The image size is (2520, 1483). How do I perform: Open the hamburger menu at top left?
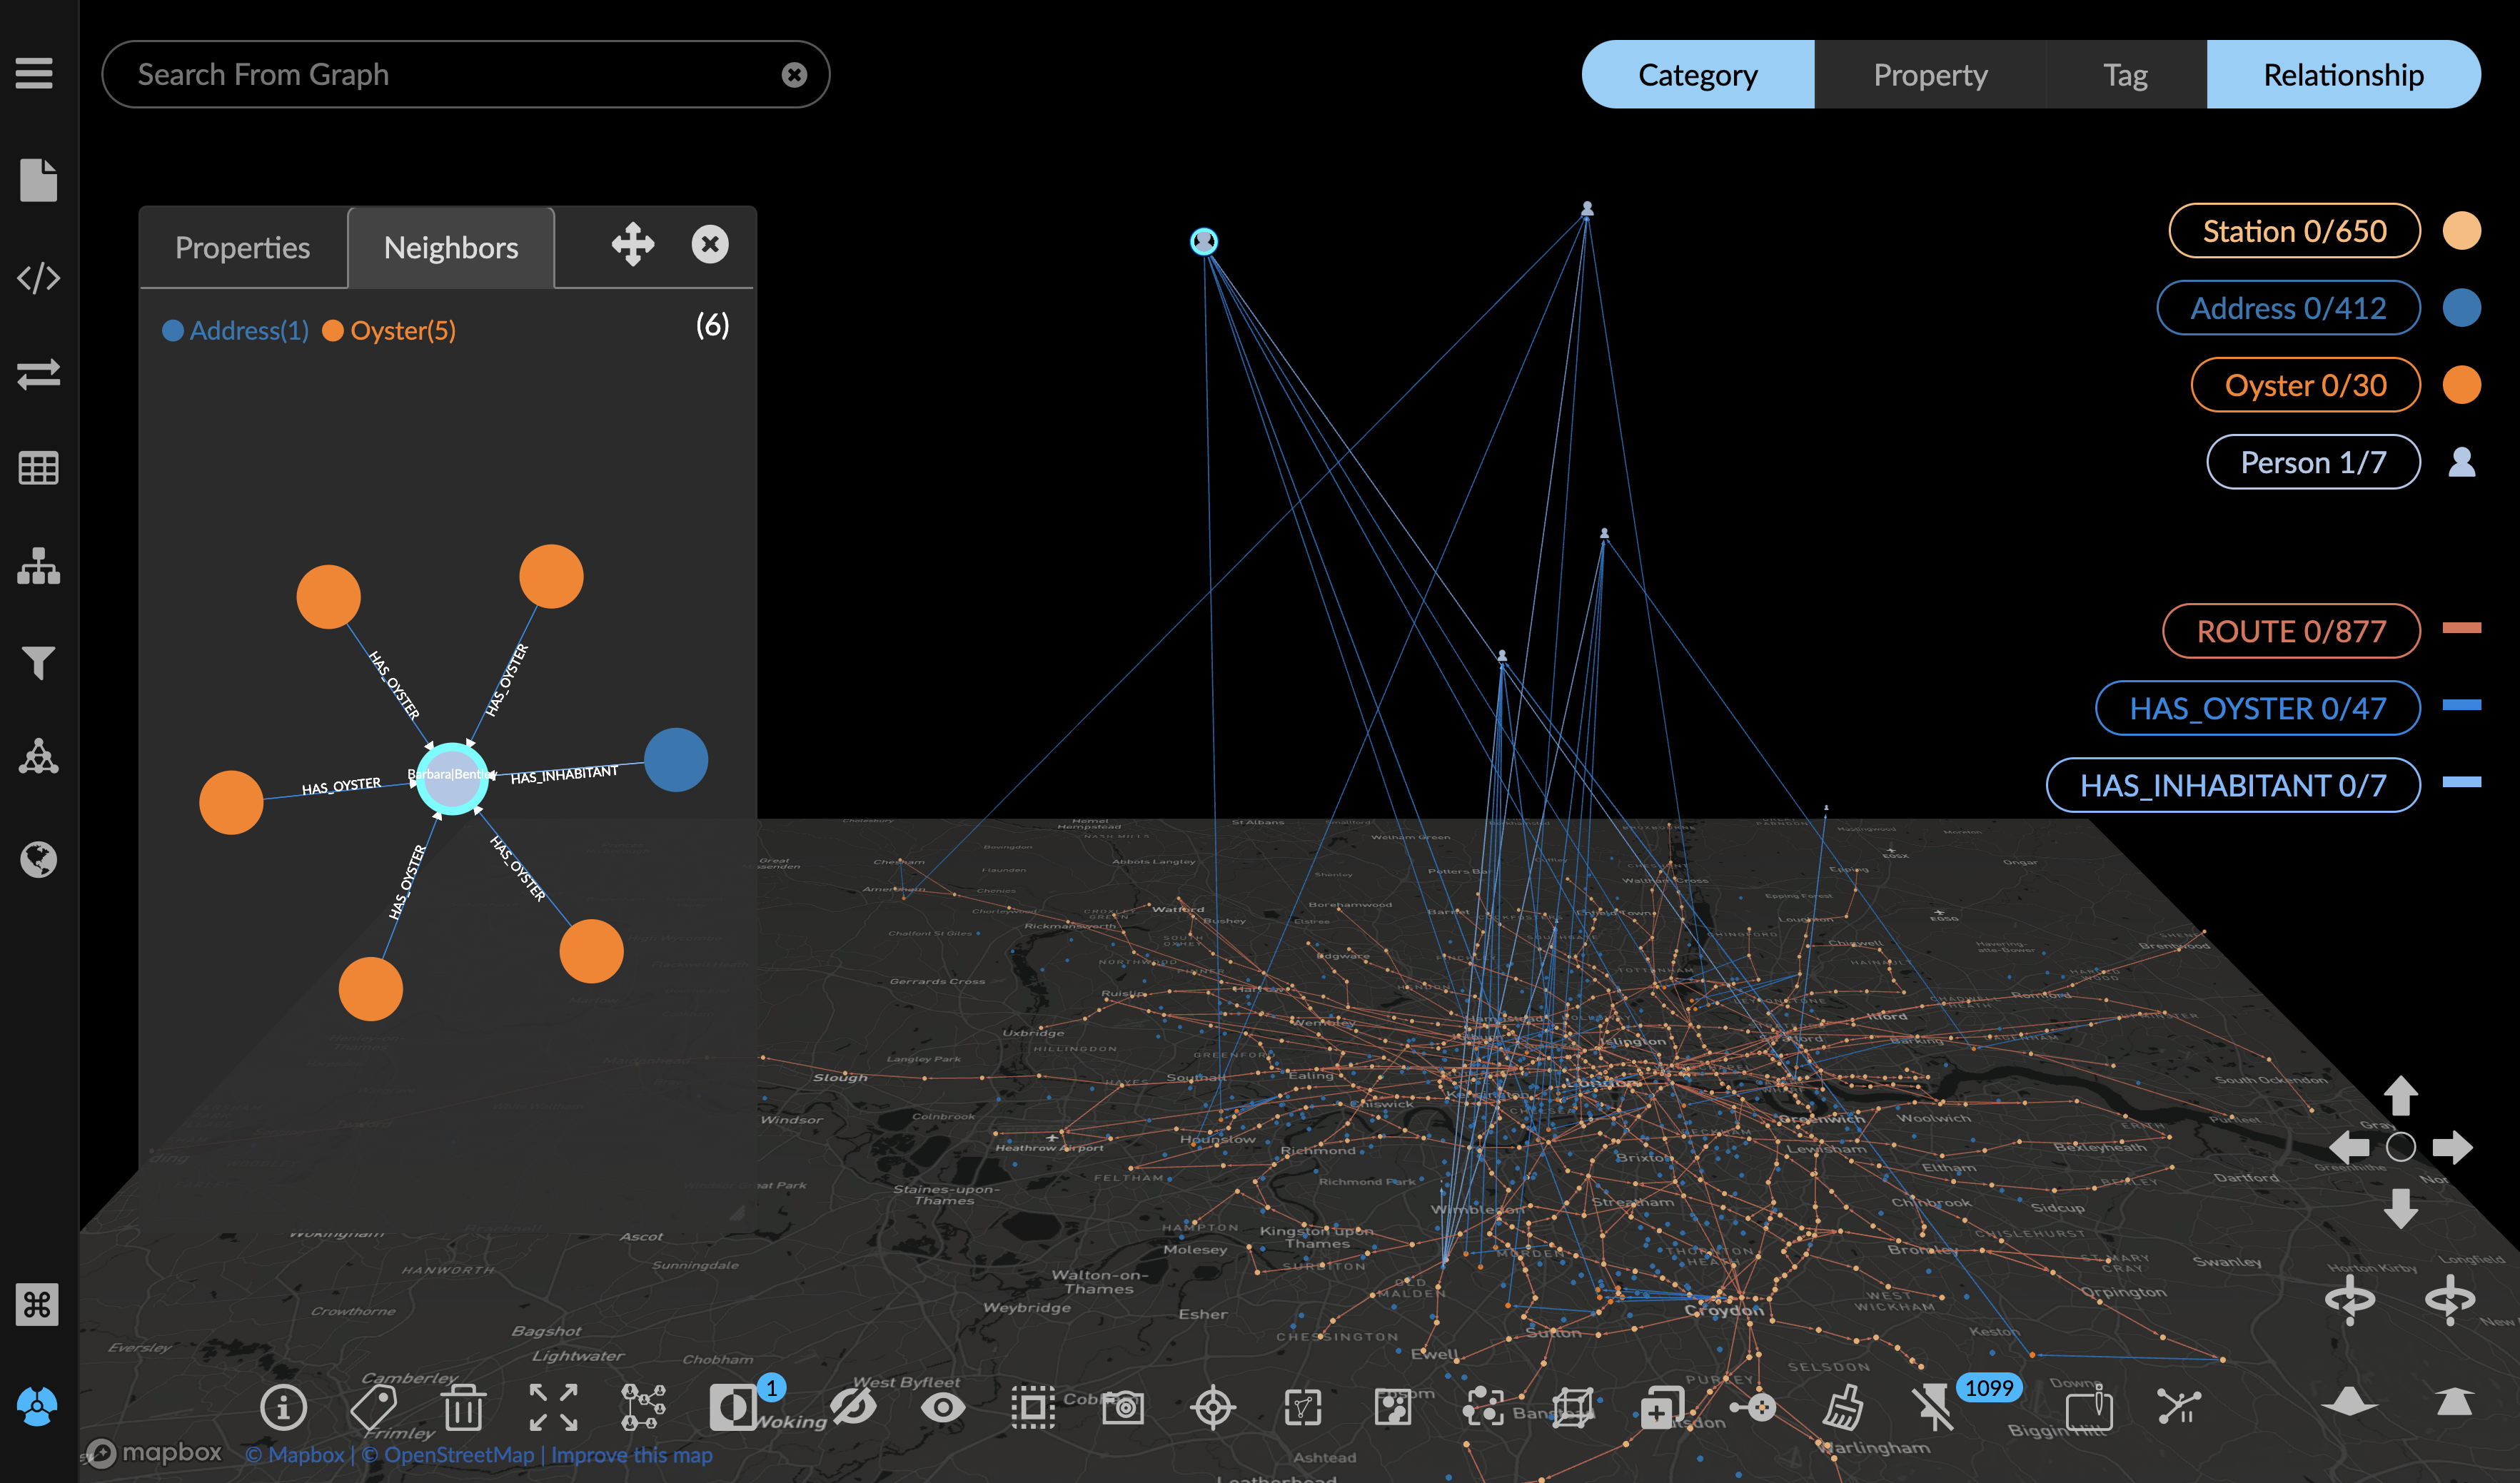[x=34, y=73]
